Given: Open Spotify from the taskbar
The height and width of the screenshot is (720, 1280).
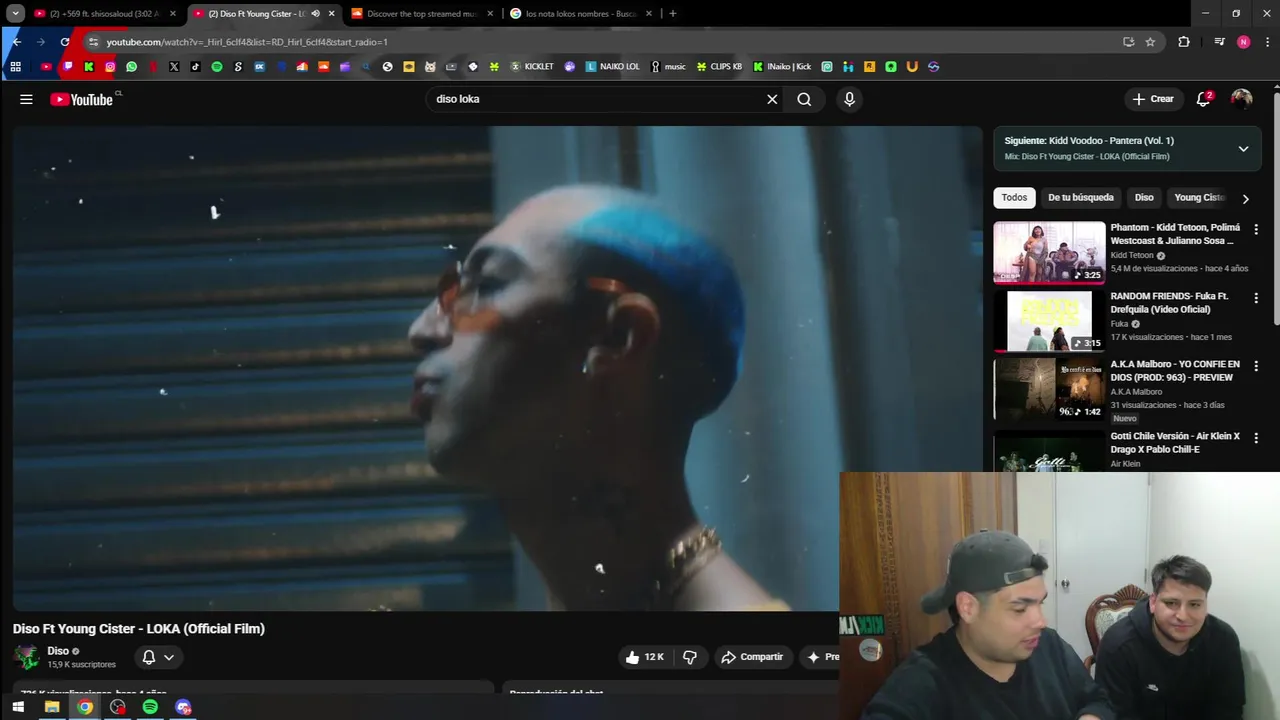Looking at the screenshot, I should 150,707.
